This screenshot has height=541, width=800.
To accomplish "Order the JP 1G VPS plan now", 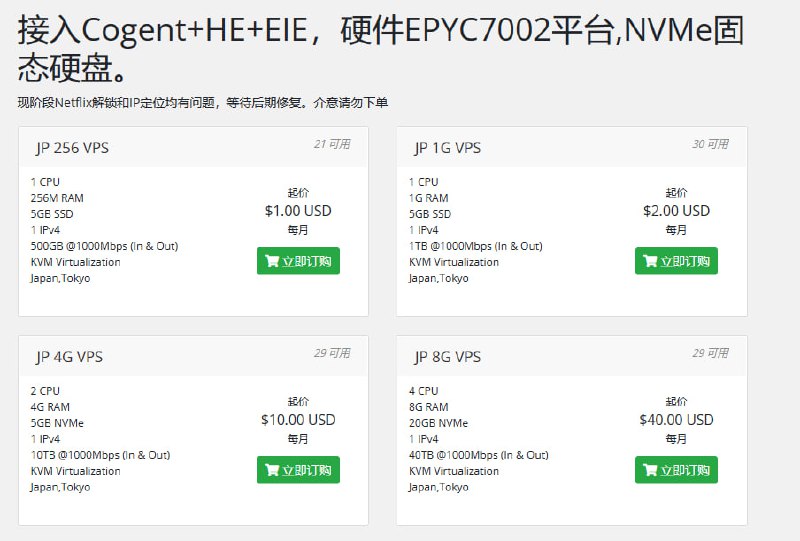I will (x=676, y=261).
